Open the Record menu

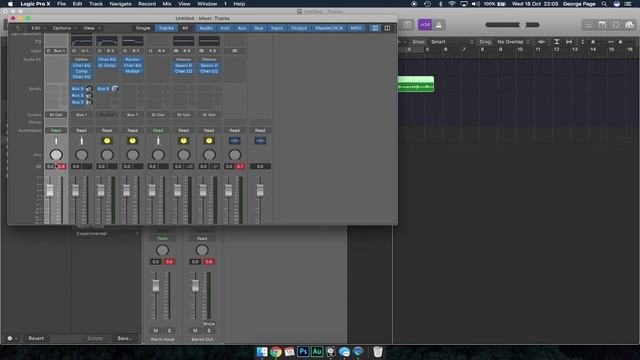point(147,4)
